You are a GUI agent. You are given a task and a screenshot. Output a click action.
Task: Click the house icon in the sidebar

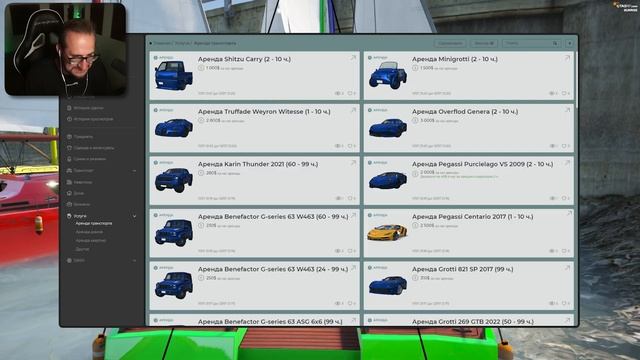[x=69, y=193]
